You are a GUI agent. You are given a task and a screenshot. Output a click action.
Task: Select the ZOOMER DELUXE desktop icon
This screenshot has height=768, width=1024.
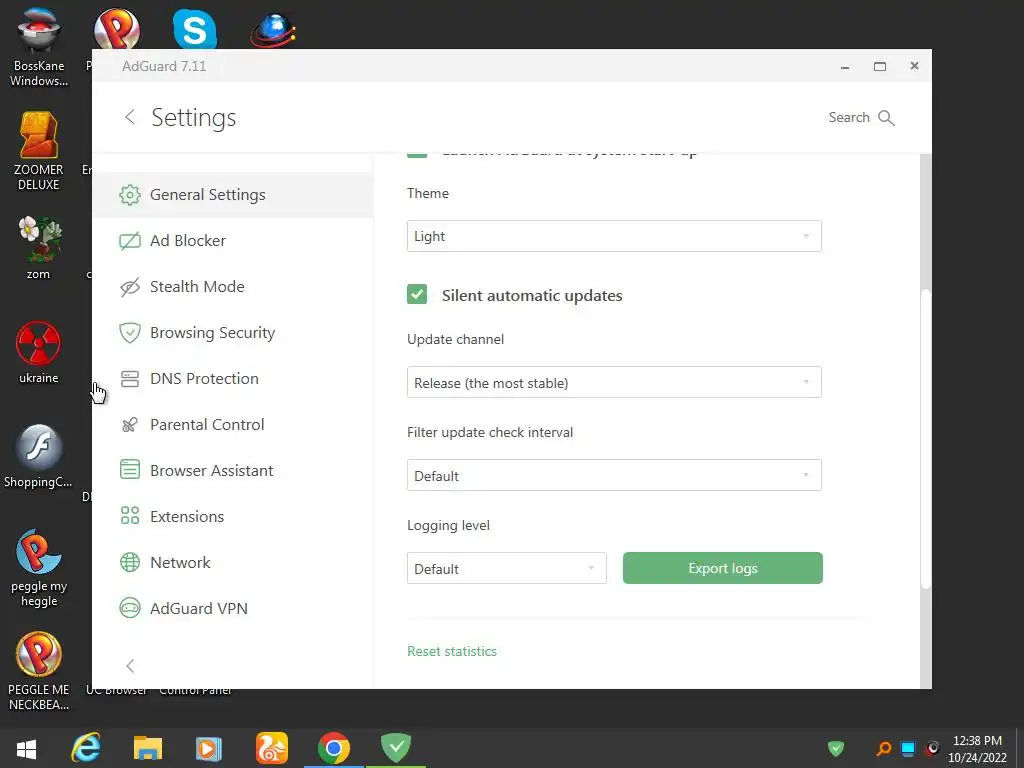point(39,151)
